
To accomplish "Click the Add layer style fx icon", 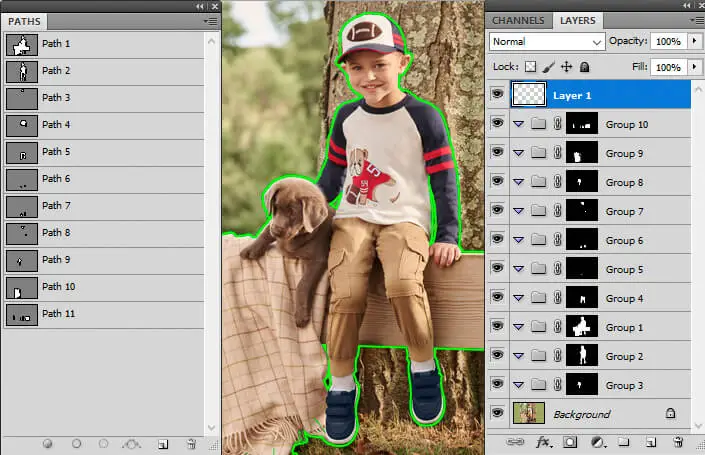I will (544, 441).
